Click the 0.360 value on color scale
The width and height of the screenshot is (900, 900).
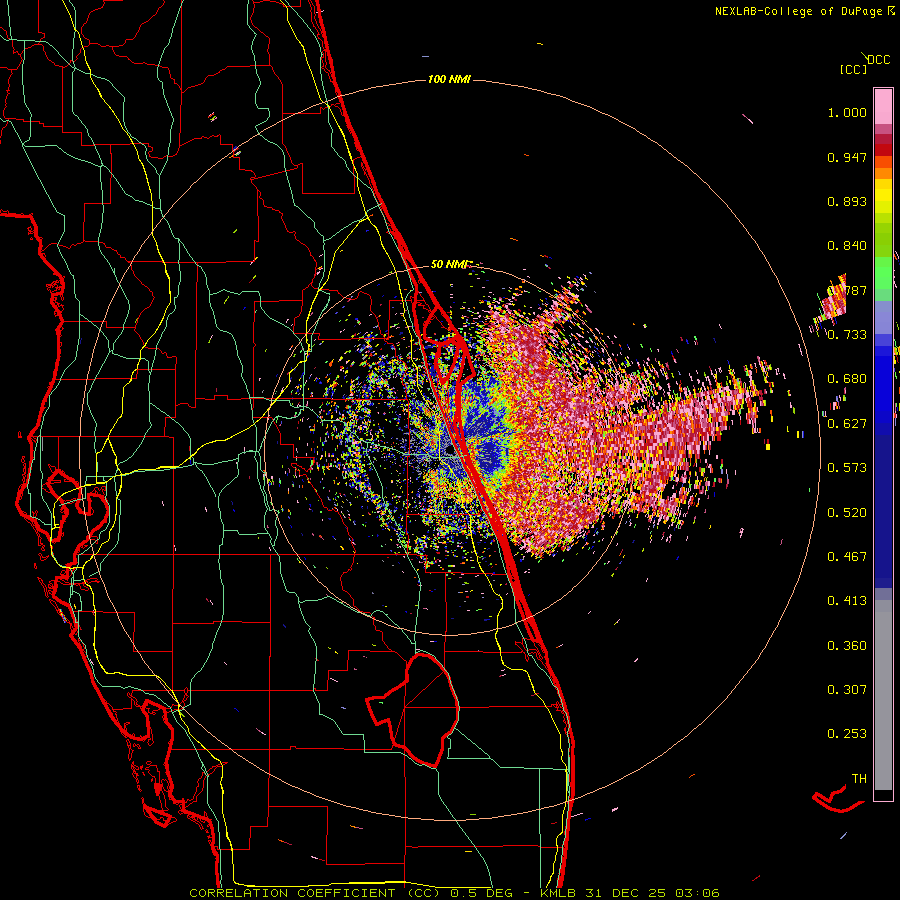click(x=847, y=646)
